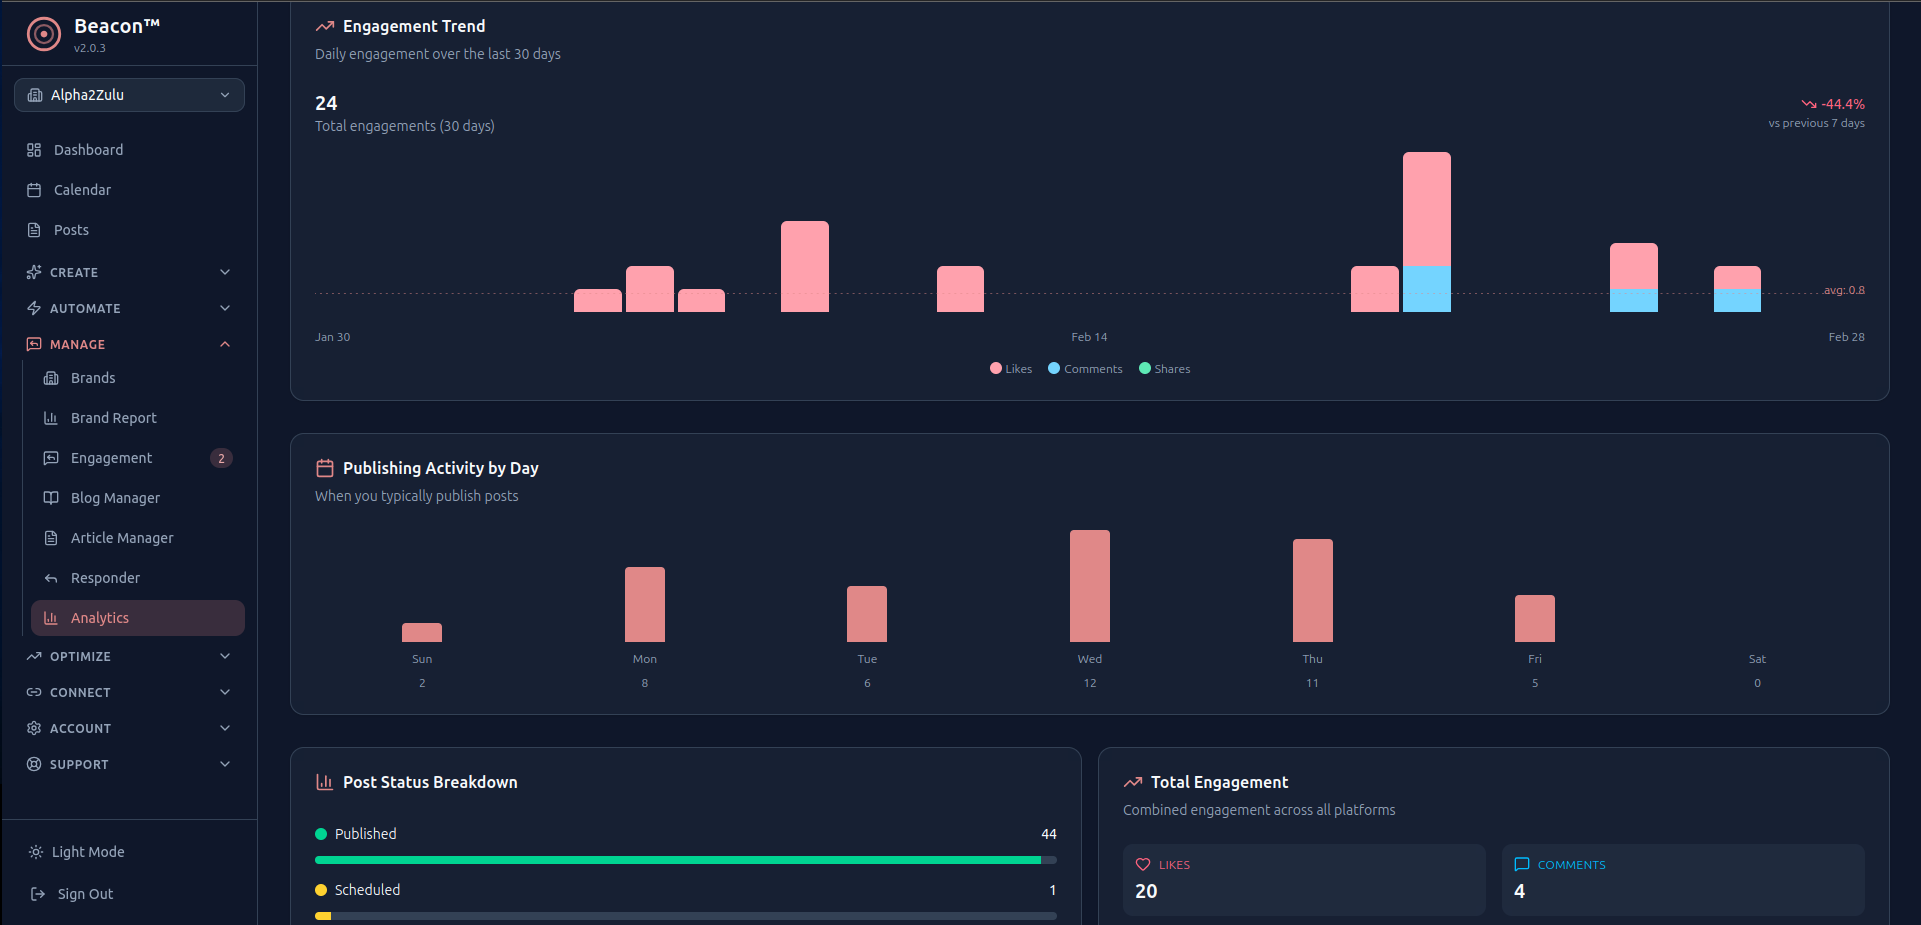Viewport: 1921px width, 925px height.
Task: Select the Dashboard icon in sidebar
Action: (x=34, y=150)
